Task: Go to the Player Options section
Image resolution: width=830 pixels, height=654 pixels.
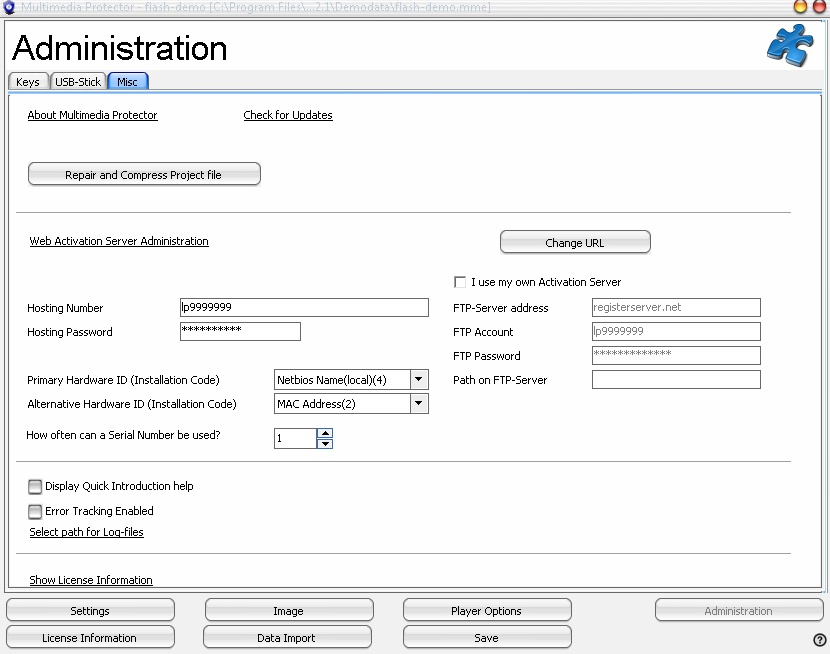Action: 487,611
